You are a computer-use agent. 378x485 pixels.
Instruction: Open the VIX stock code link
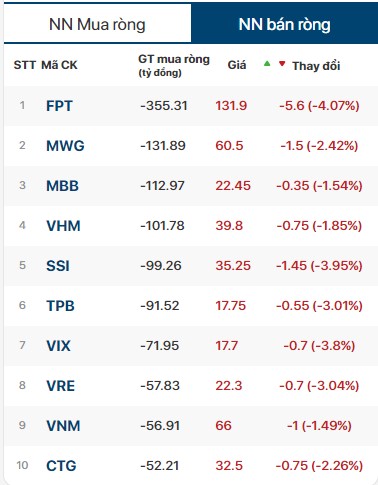click(58, 346)
